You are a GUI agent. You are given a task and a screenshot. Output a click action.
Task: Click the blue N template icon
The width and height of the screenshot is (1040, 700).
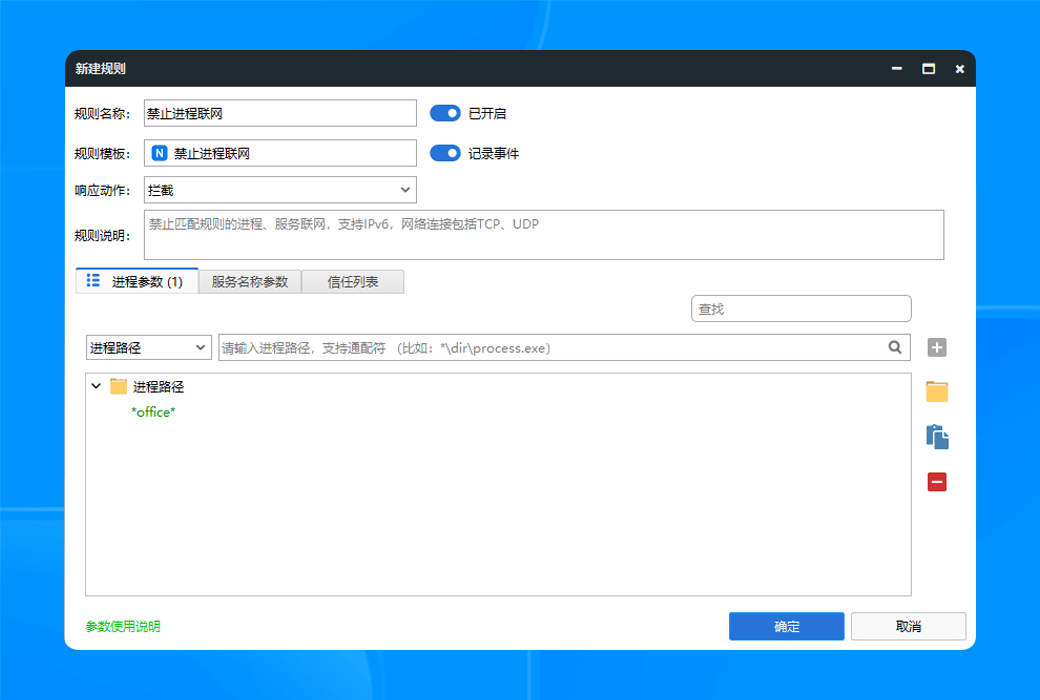click(159, 153)
